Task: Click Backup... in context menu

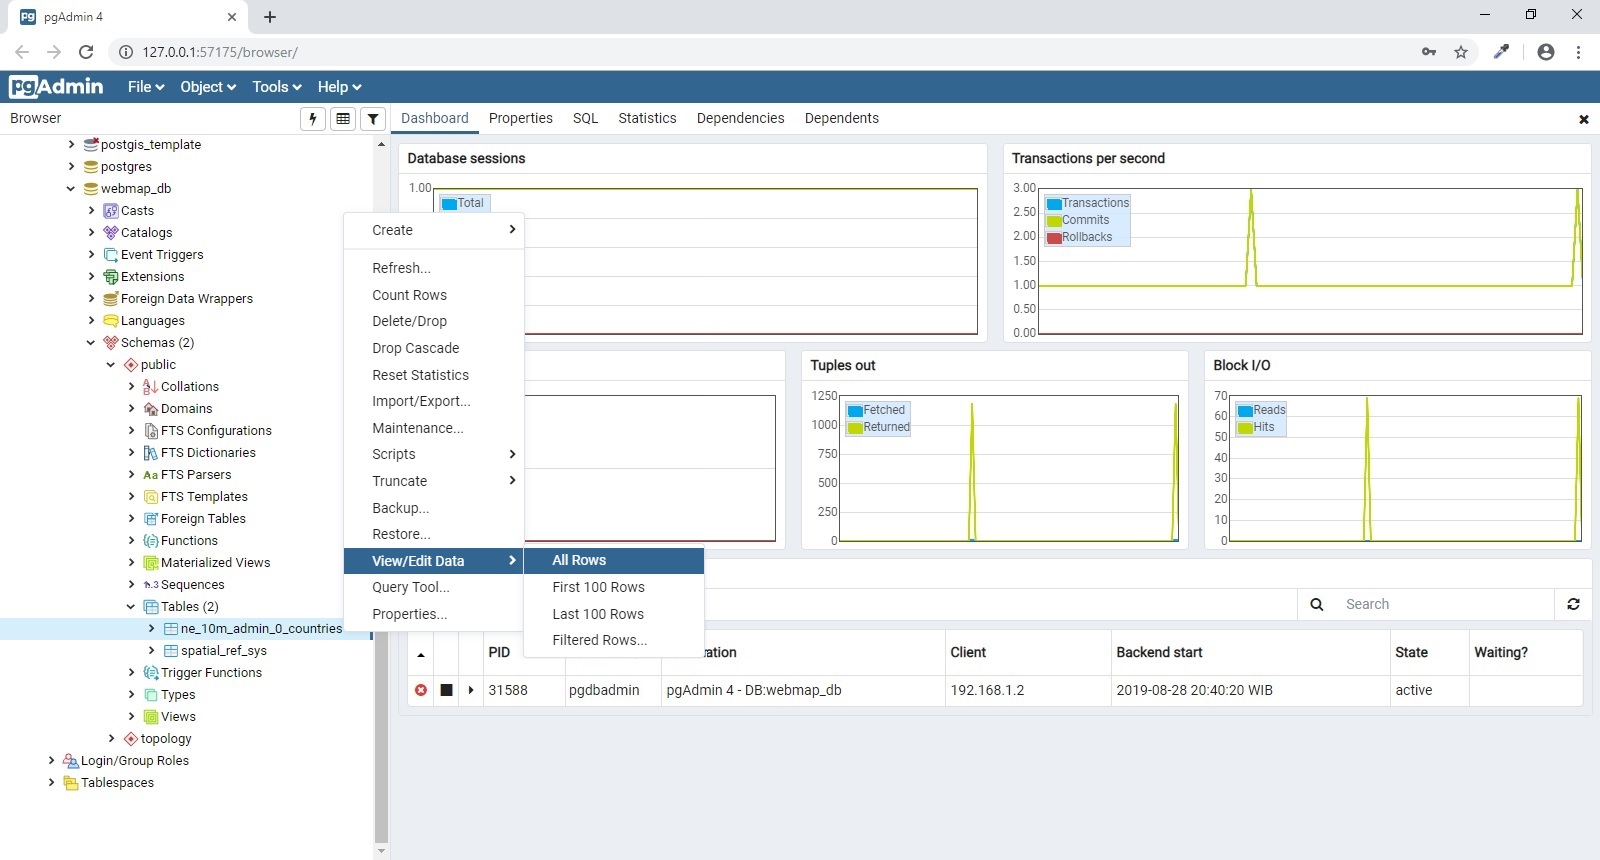Action: pos(433,509)
